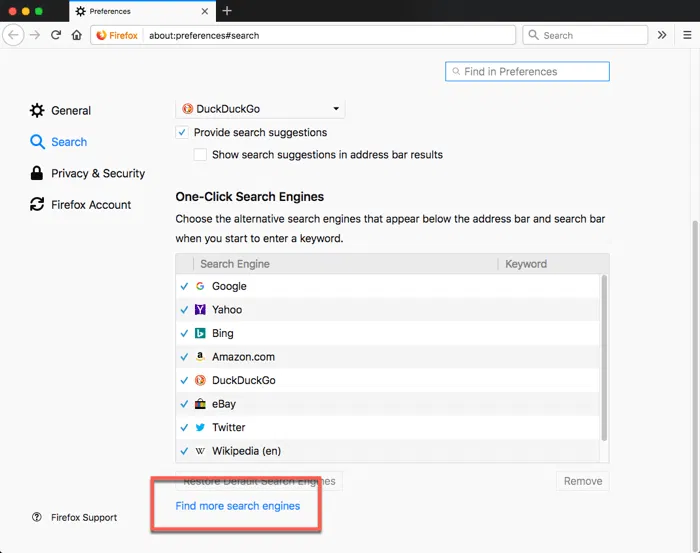Select the Preferences browser tab
Viewport: 700px width, 553px height.
coord(142,11)
